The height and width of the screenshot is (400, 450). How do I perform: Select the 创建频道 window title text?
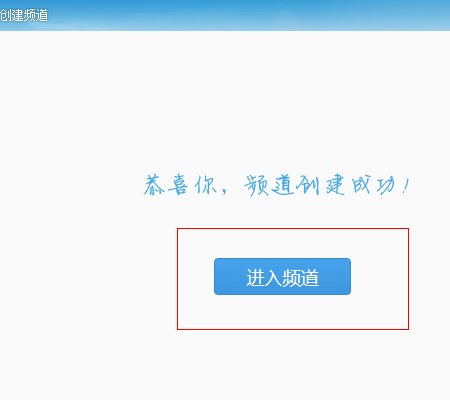point(24,15)
